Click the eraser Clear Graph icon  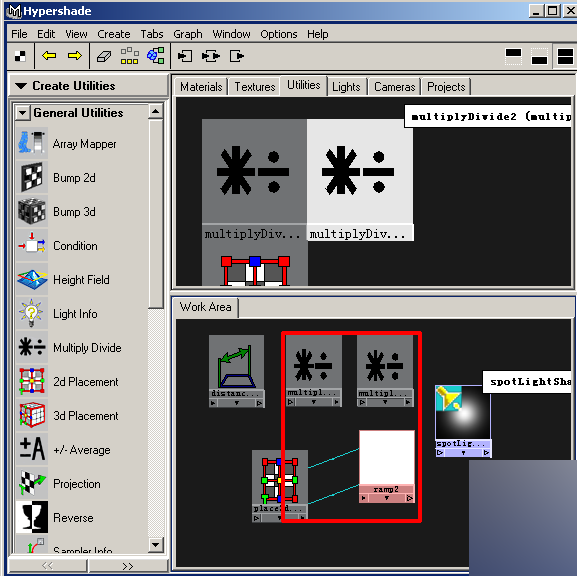coord(104,56)
